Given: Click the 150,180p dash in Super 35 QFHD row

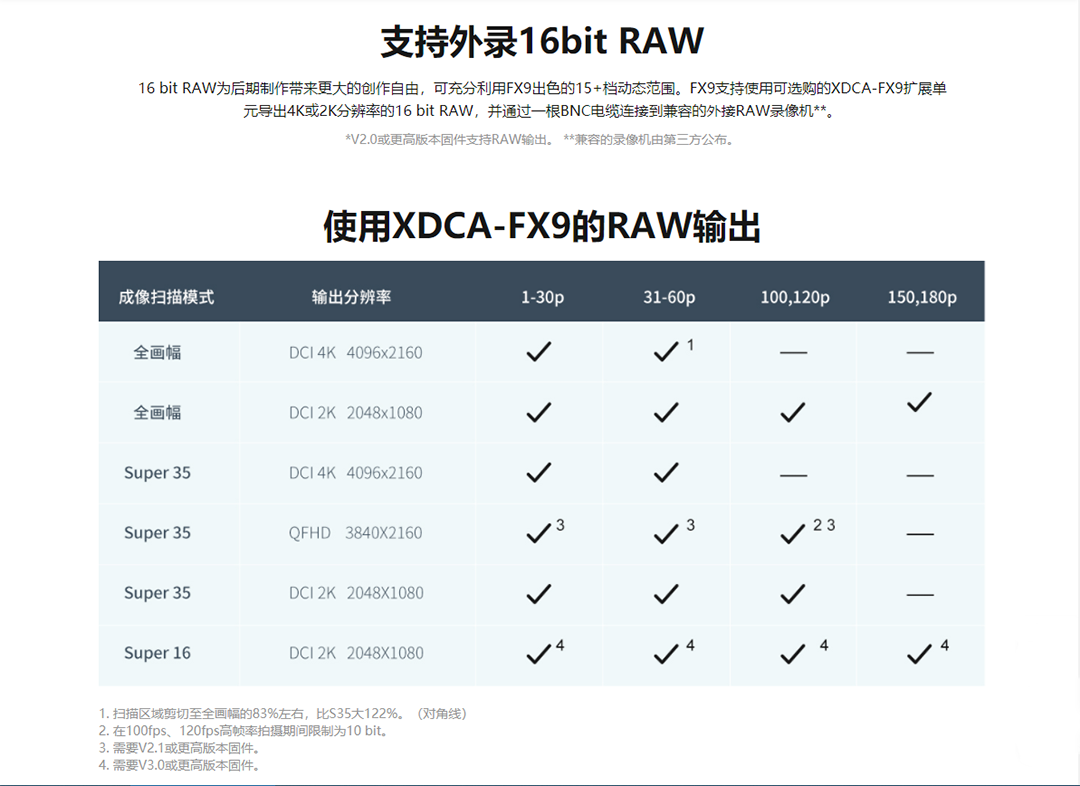Looking at the screenshot, I should [920, 534].
